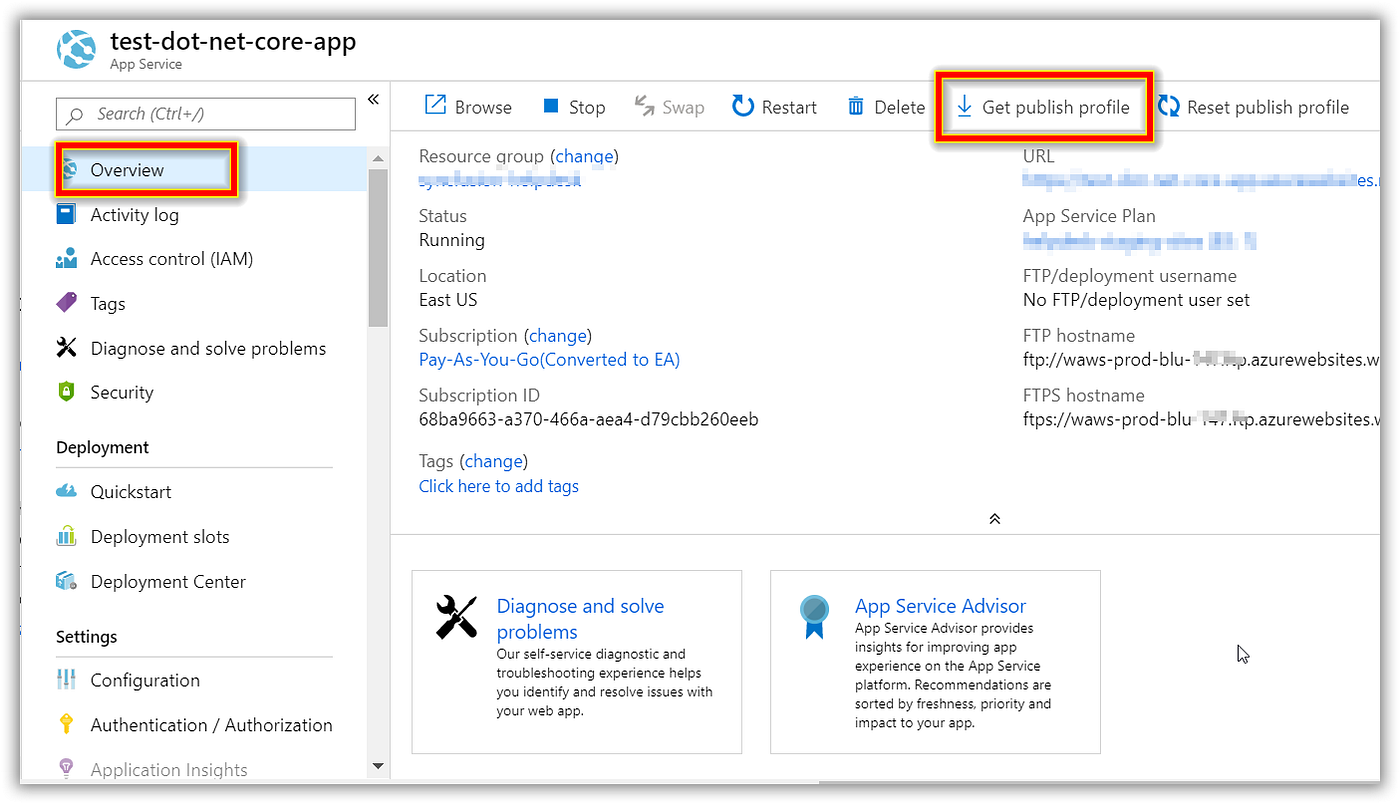Click the large tools icon in the Diagnose card
Screen dimensions: 1400x804
457,617
